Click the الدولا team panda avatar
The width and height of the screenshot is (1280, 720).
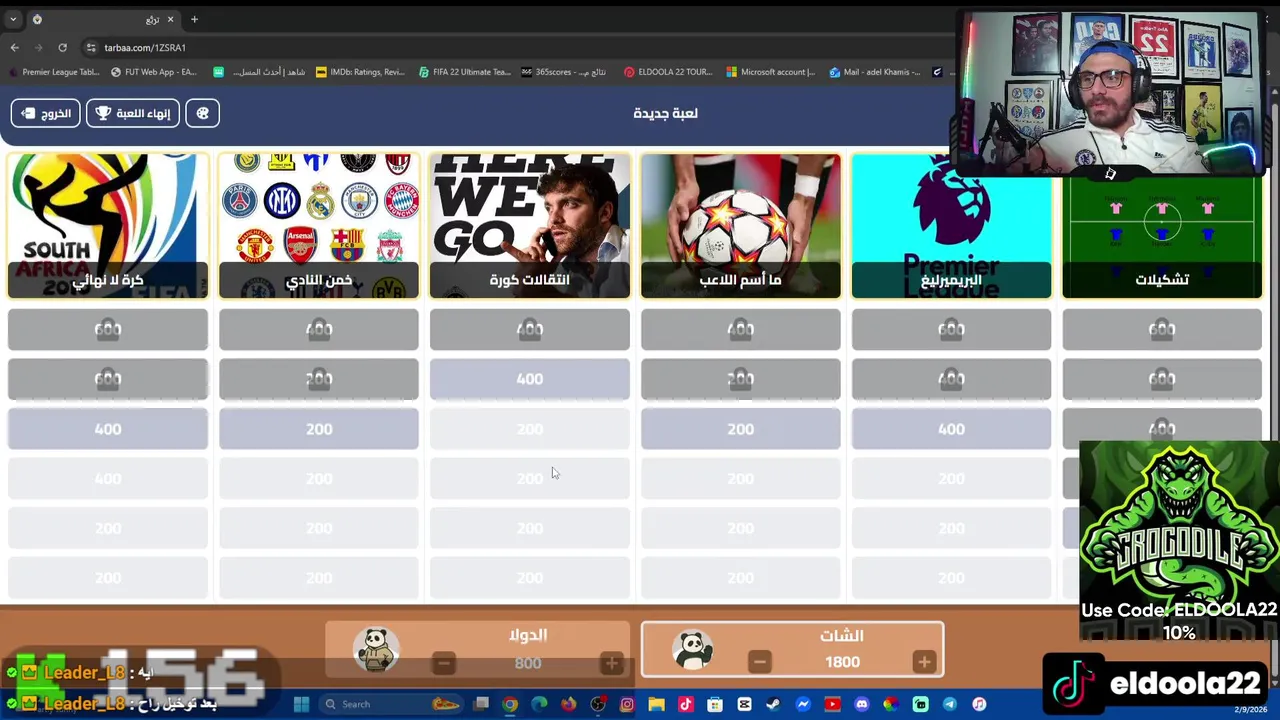[x=377, y=650]
